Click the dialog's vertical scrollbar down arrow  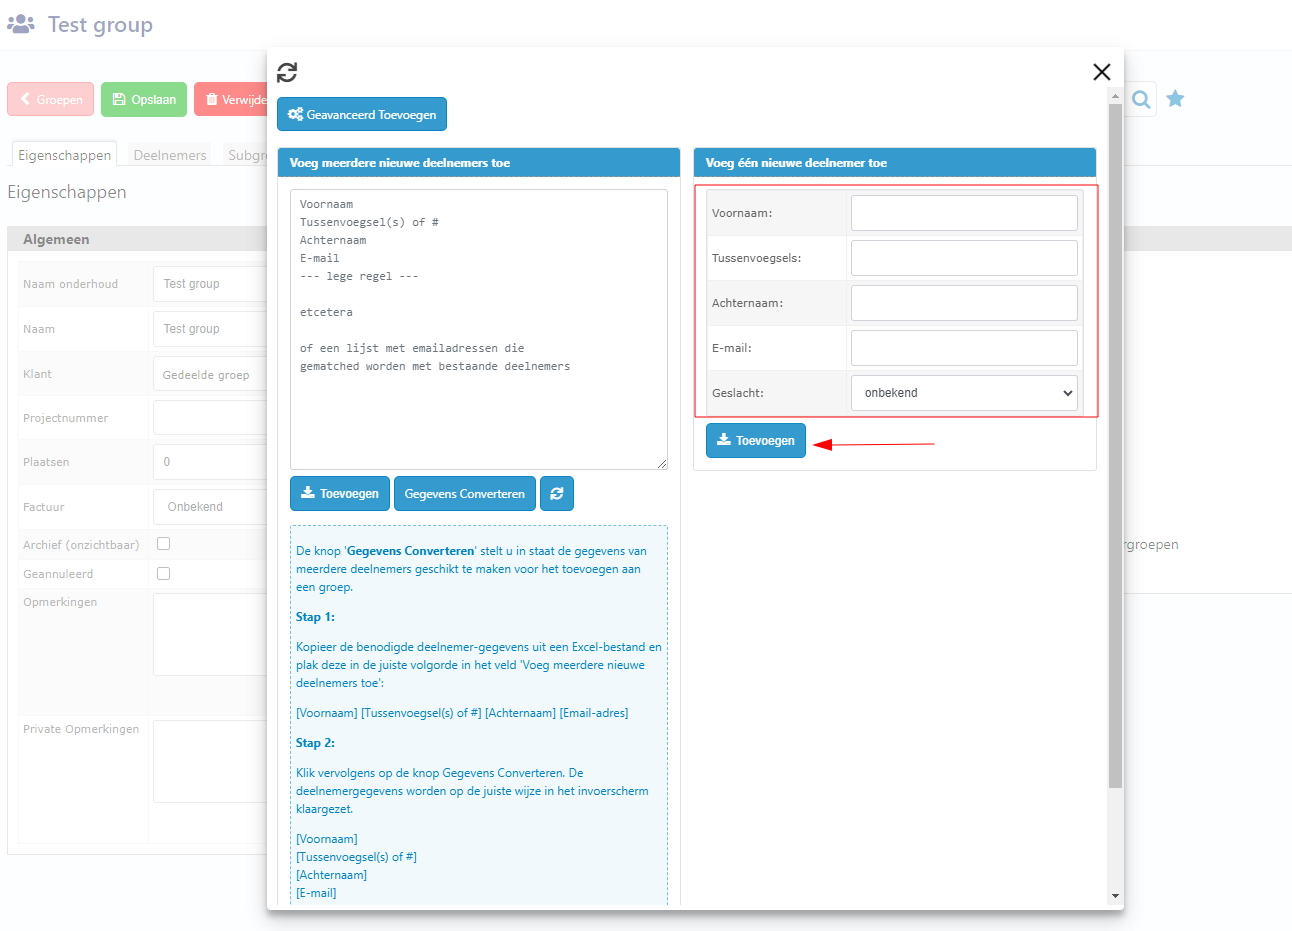pos(1115,896)
